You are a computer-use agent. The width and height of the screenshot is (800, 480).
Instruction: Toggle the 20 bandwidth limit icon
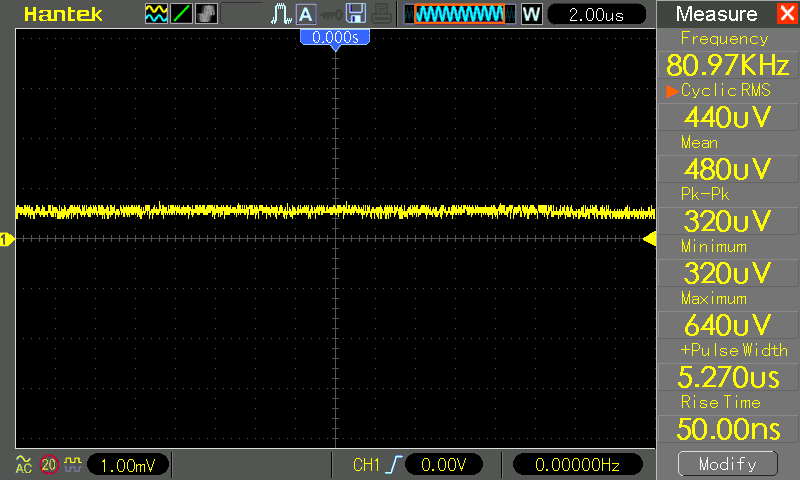pos(49,465)
